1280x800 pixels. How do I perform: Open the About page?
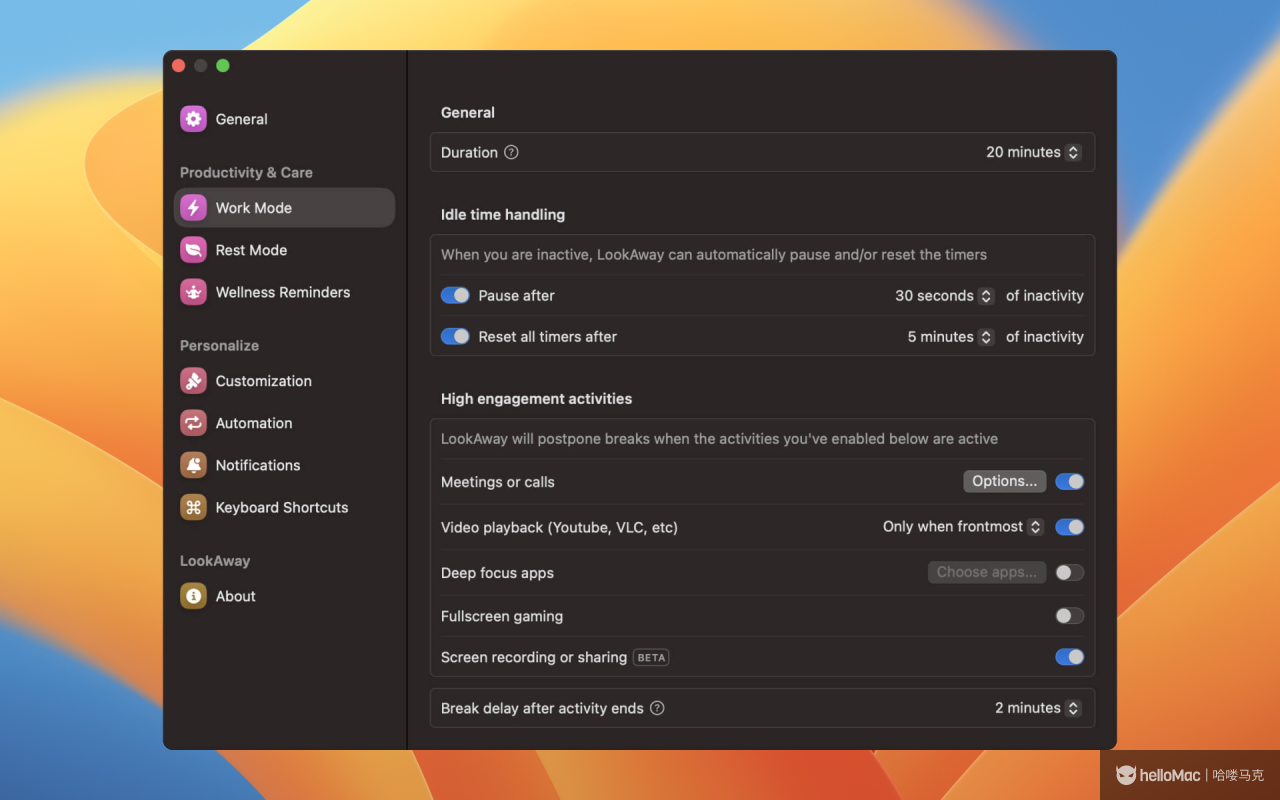[285, 596]
